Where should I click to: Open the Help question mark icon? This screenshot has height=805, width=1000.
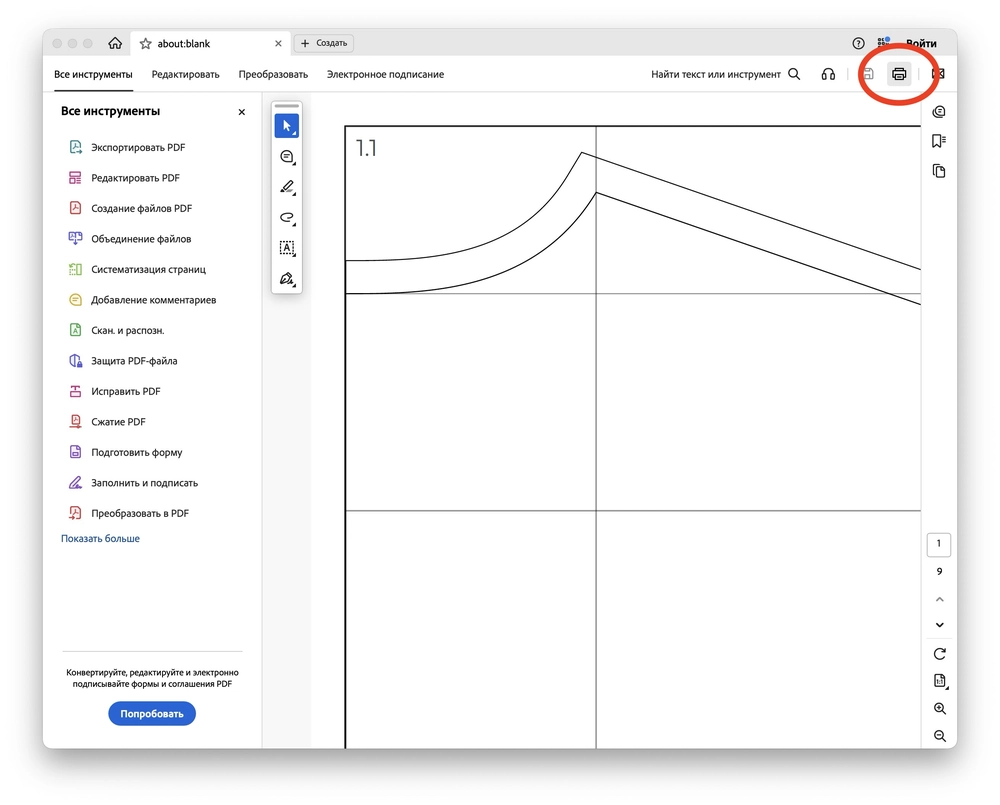pyautogui.click(x=858, y=43)
